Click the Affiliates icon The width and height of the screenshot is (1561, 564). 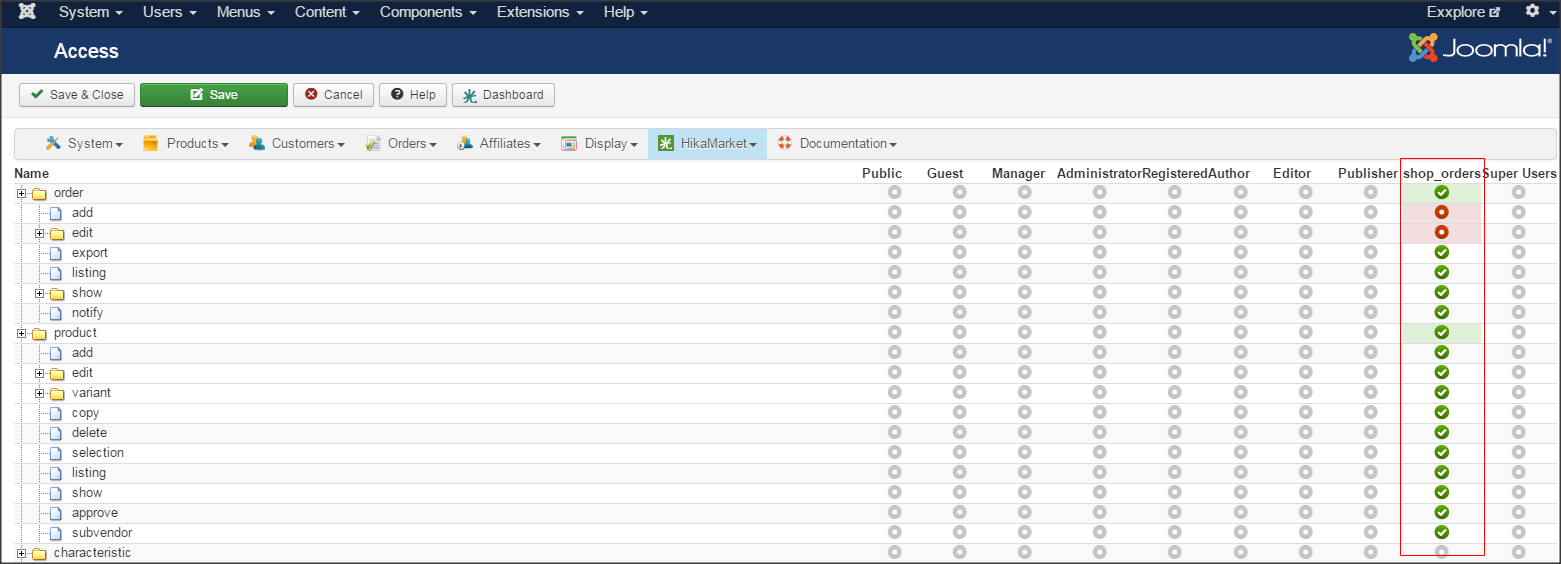[x=465, y=143]
